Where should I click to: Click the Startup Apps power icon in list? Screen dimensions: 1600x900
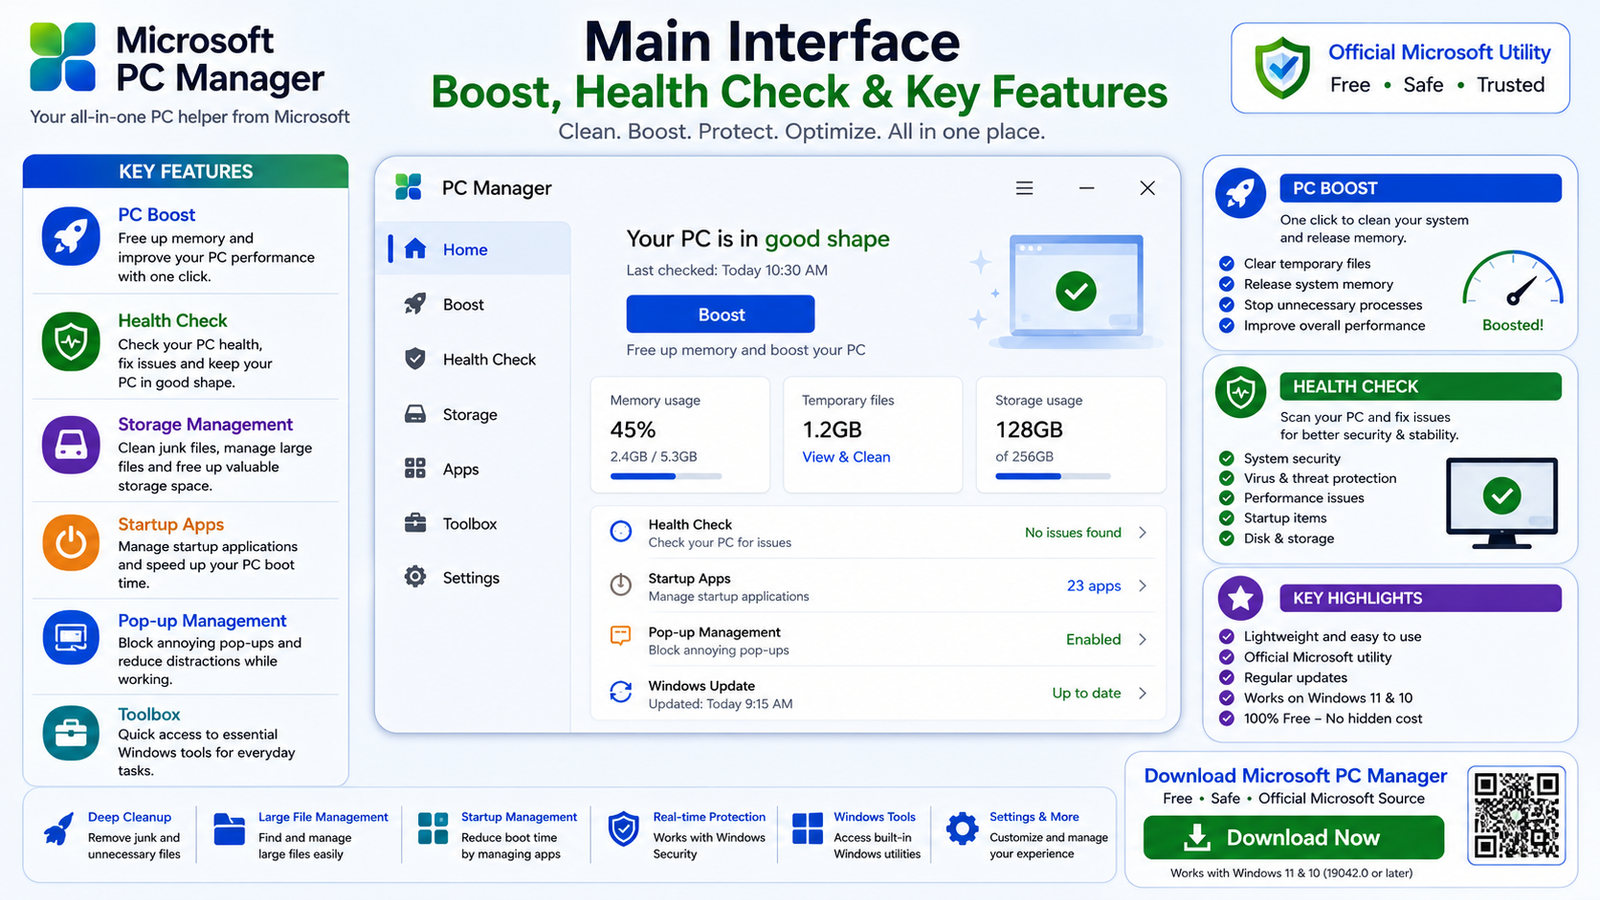[621, 585]
